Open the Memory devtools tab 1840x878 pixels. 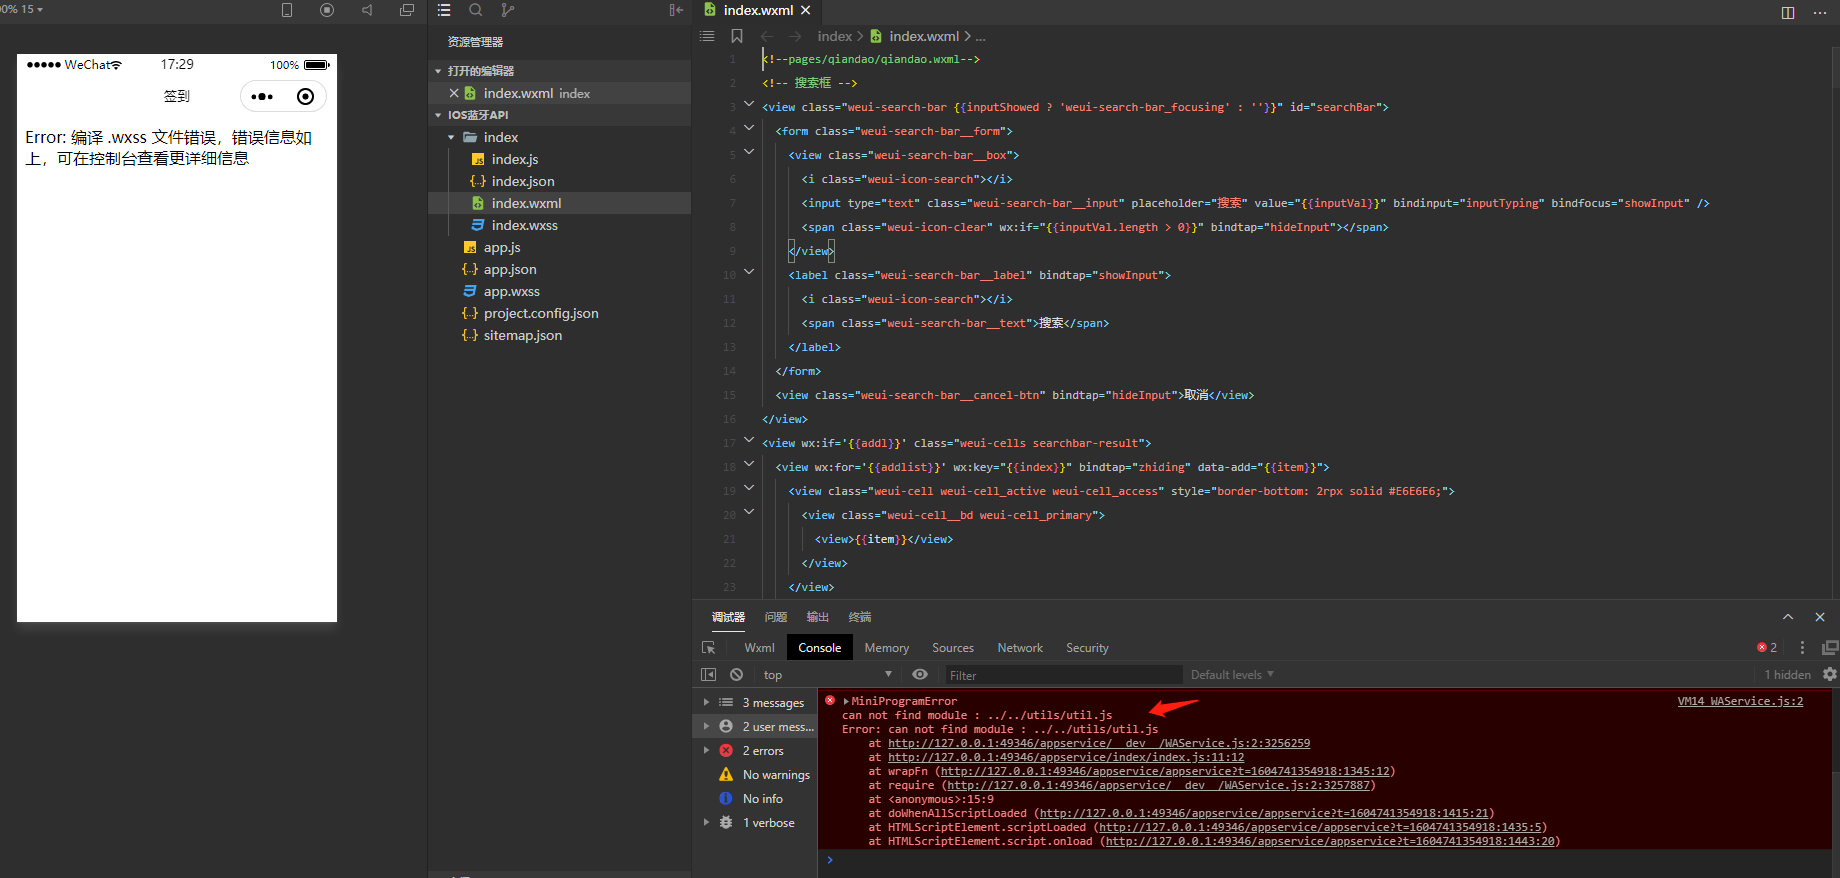(x=887, y=648)
